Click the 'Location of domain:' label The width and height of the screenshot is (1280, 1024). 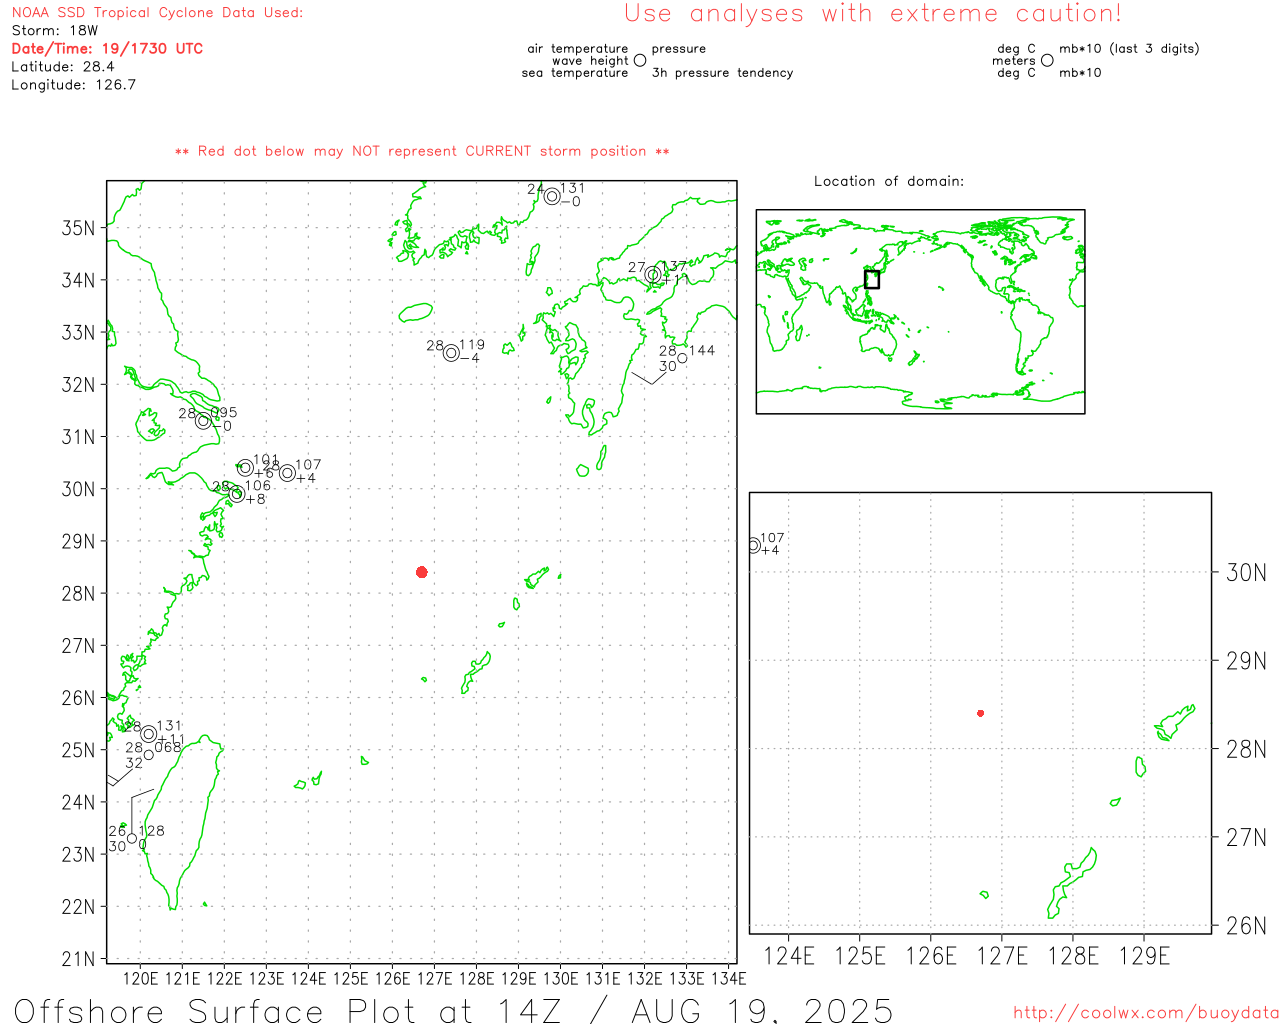point(889,181)
